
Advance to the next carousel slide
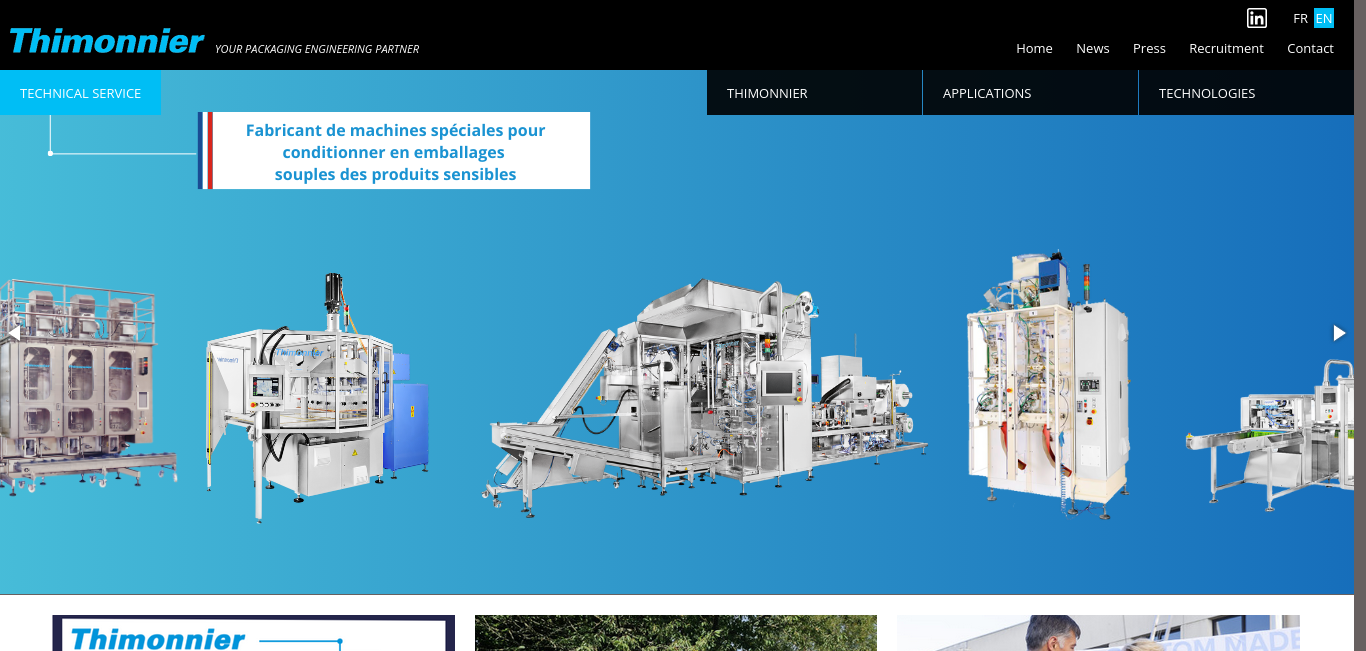coord(1339,333)
